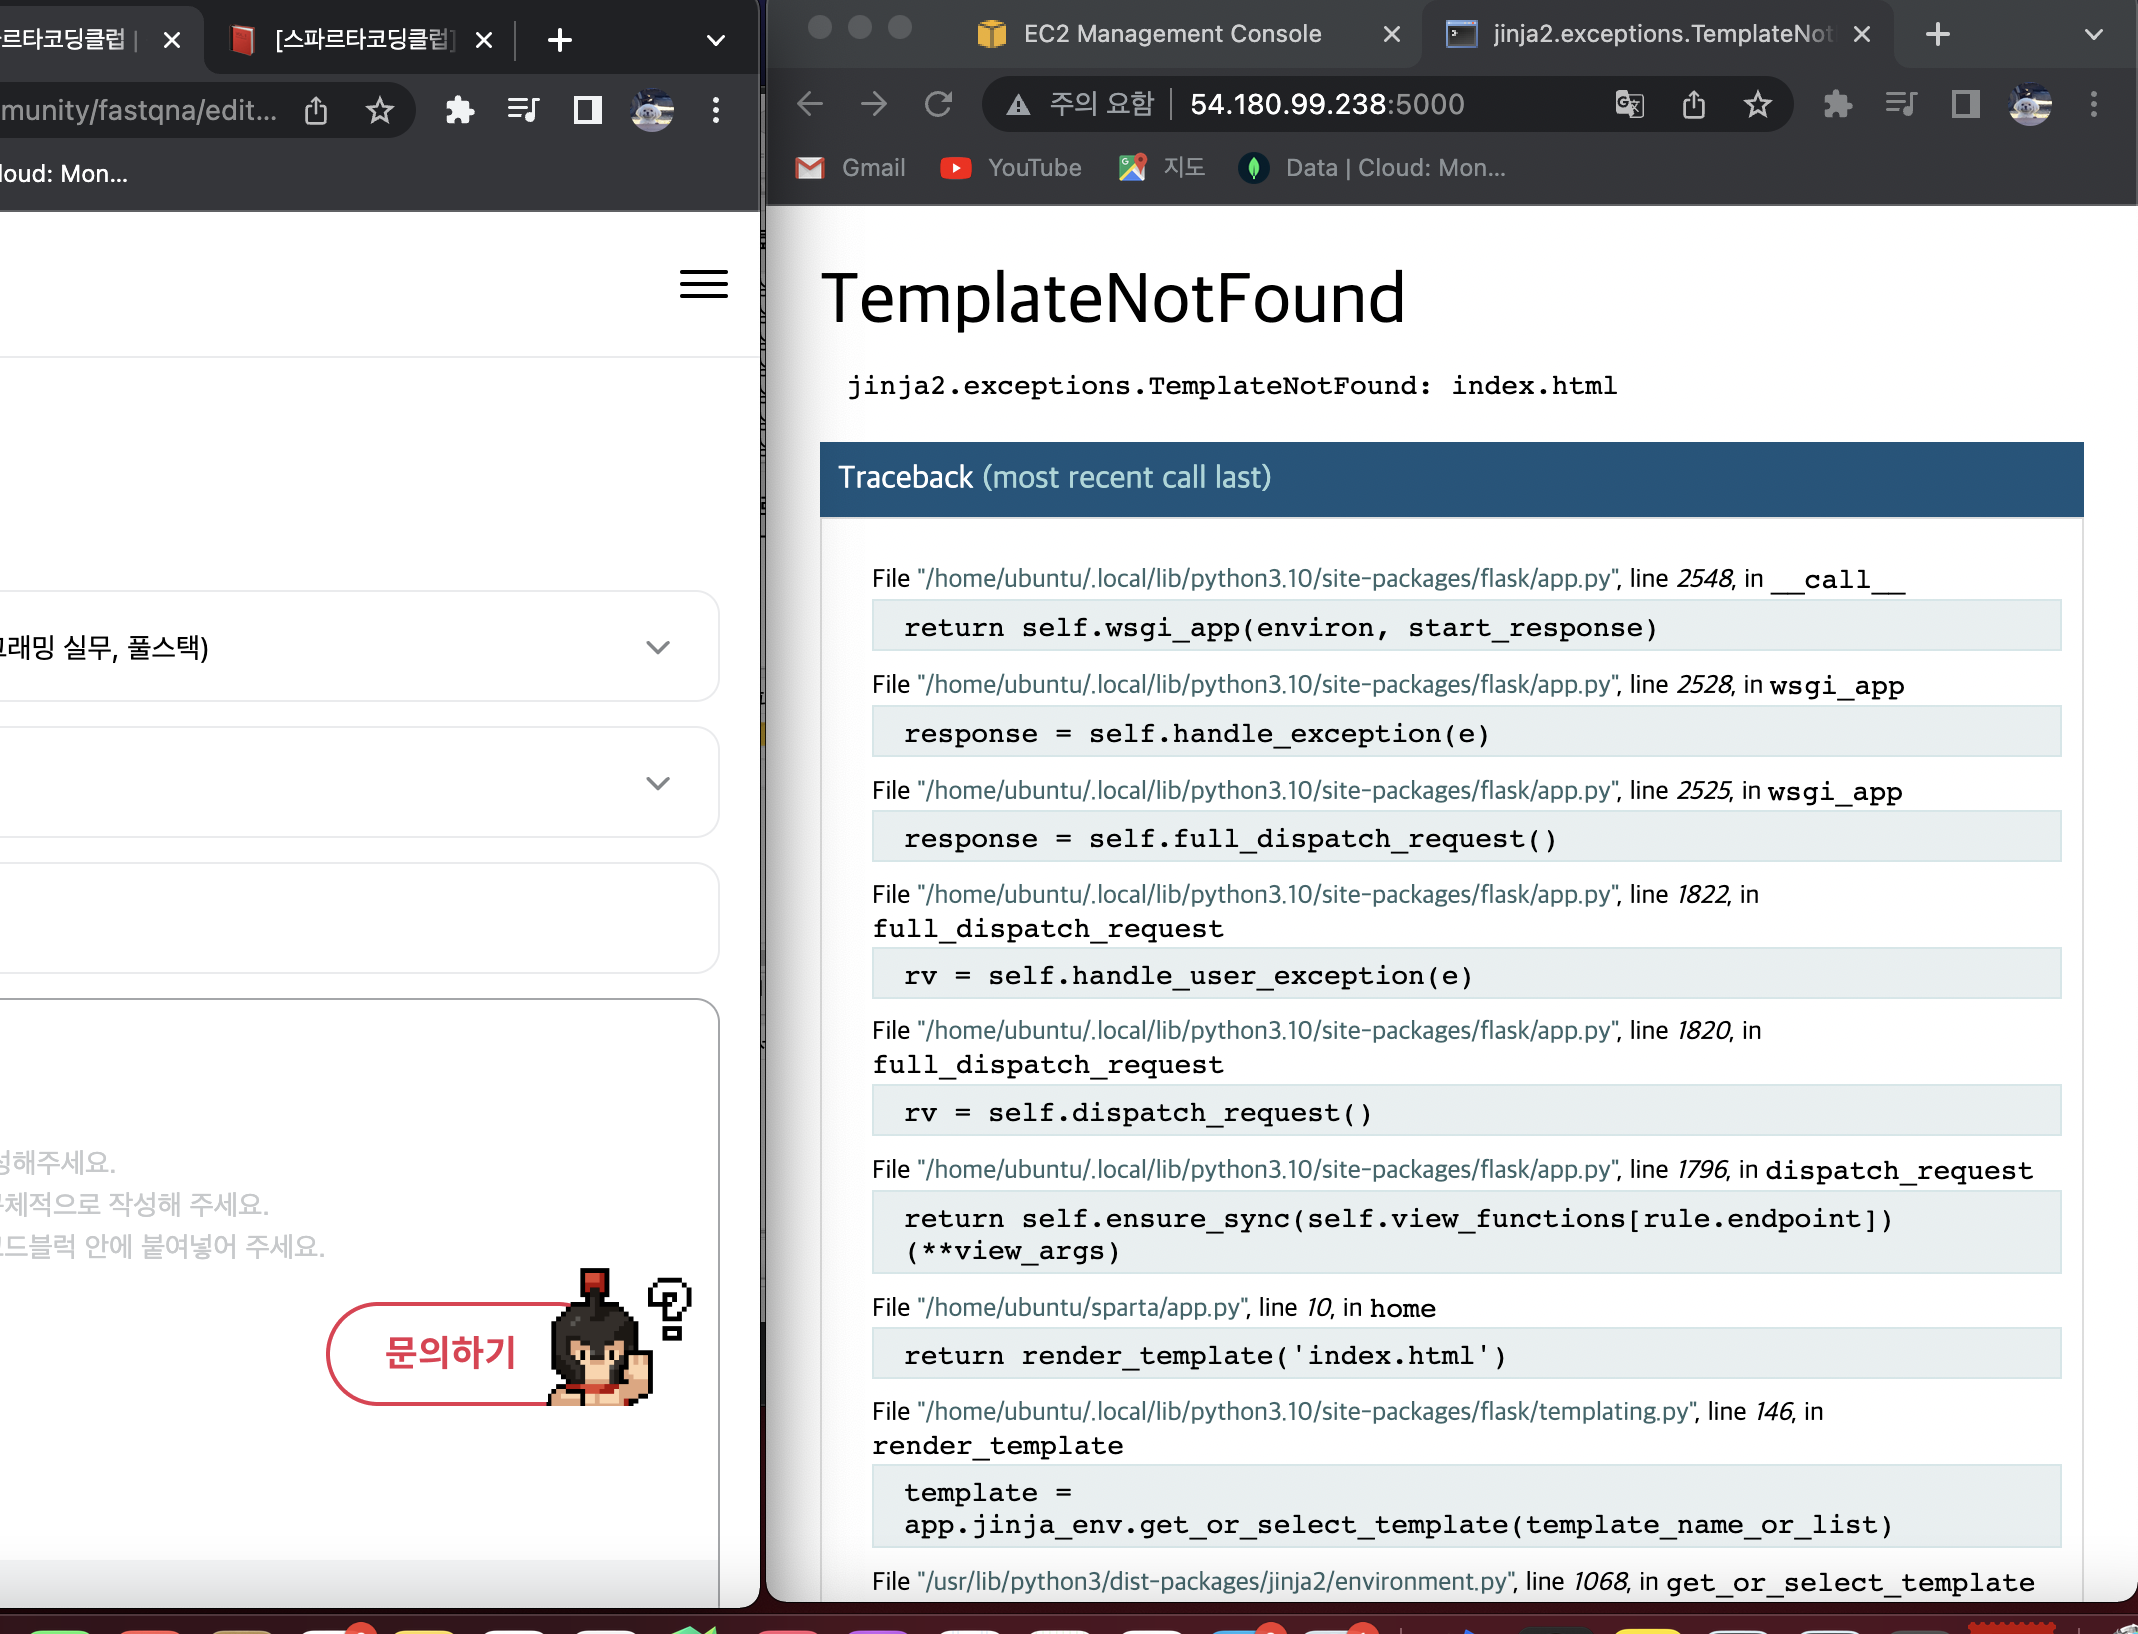Open the Google Translate icon in address bar
2138x1634 pixels.
click(x=1630, y=104)
